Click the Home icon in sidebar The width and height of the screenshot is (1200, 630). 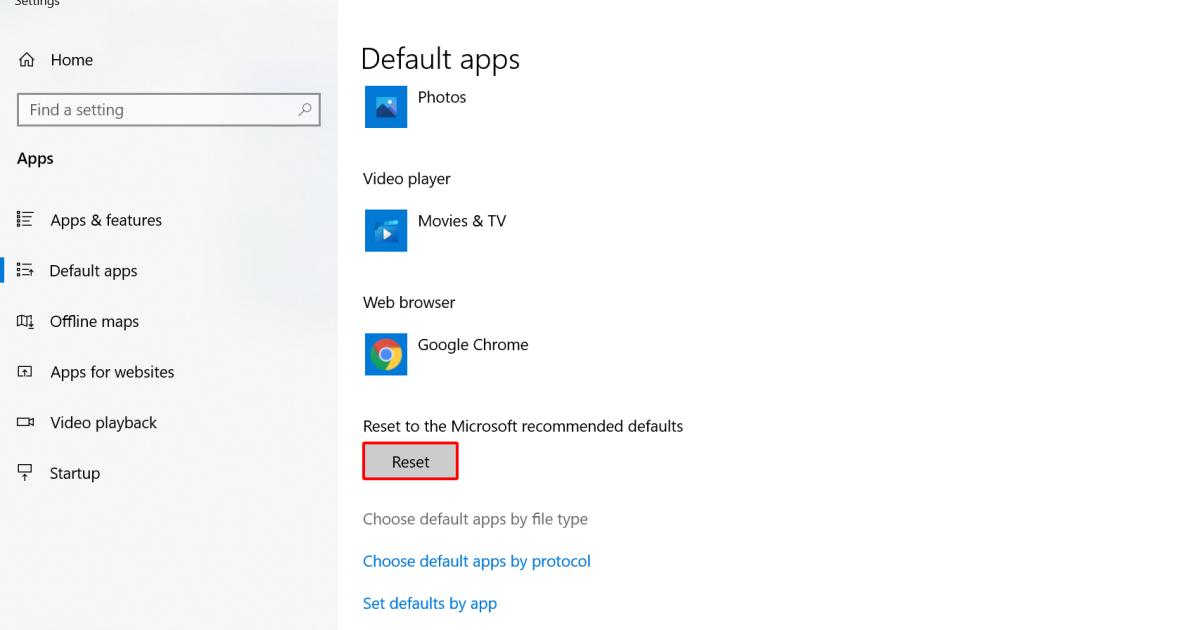tap(27, 60)
